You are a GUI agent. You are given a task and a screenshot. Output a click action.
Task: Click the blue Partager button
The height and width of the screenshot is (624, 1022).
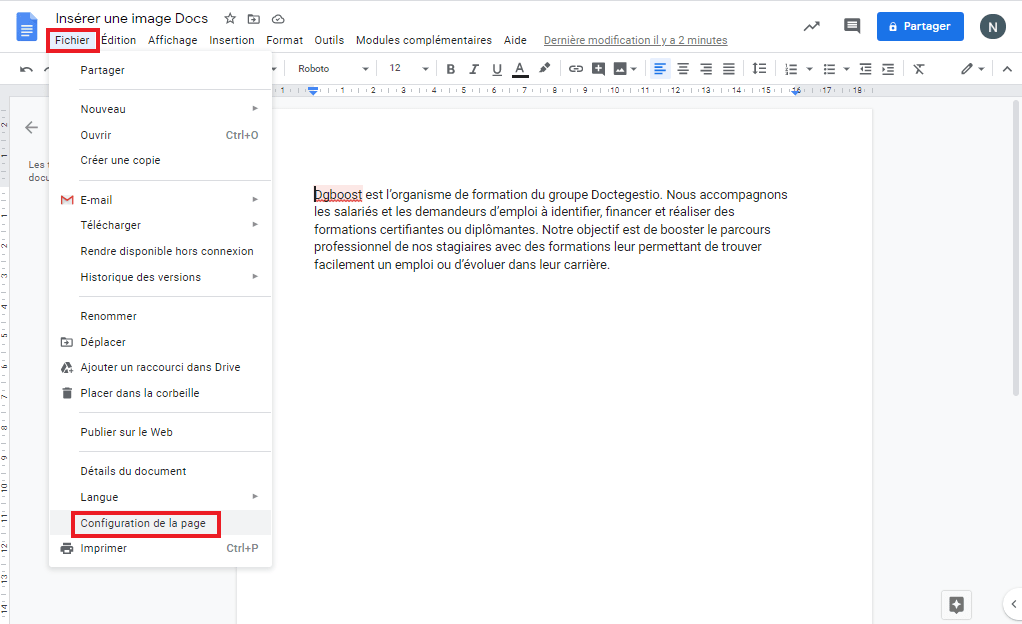click(x=919, y=27)
